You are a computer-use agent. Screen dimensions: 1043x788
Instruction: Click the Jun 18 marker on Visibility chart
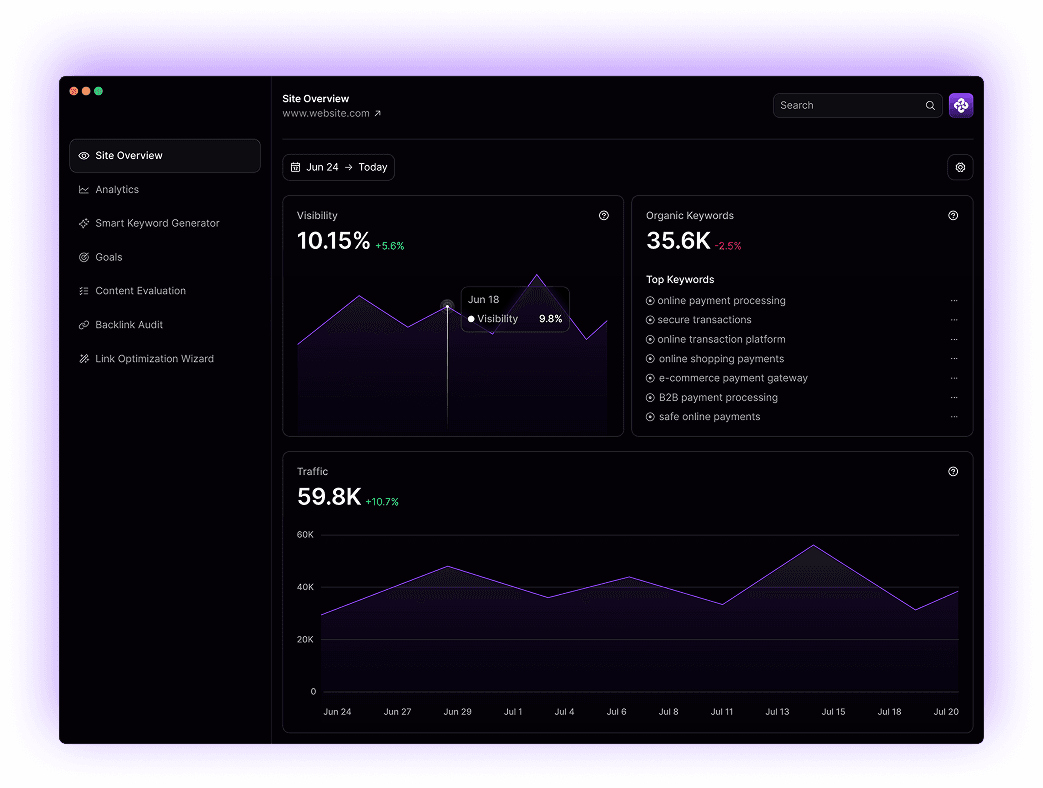[x=447, y=305]
